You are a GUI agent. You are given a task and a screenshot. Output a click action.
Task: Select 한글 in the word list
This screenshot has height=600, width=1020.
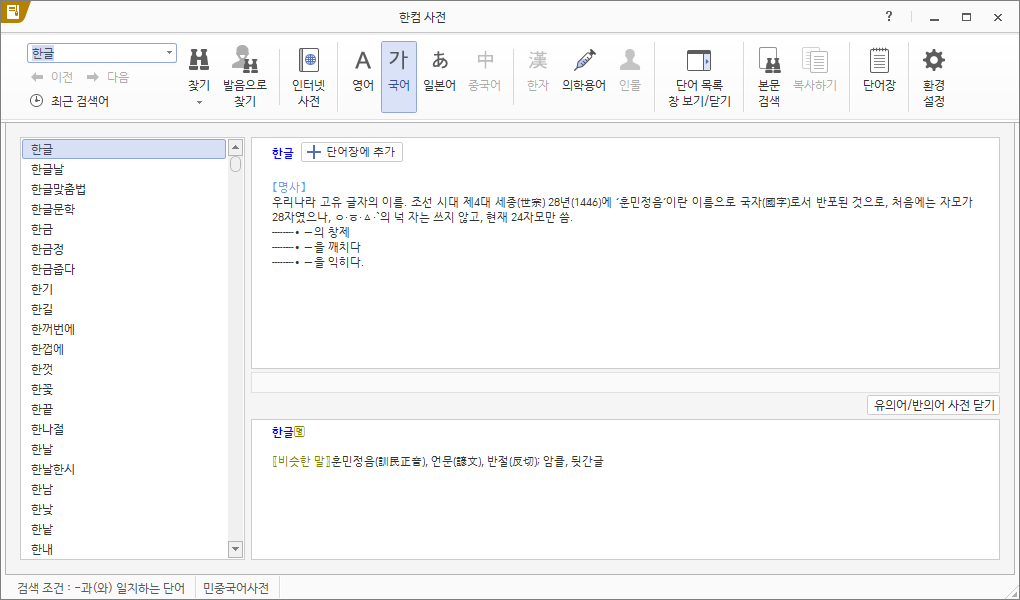124,149
